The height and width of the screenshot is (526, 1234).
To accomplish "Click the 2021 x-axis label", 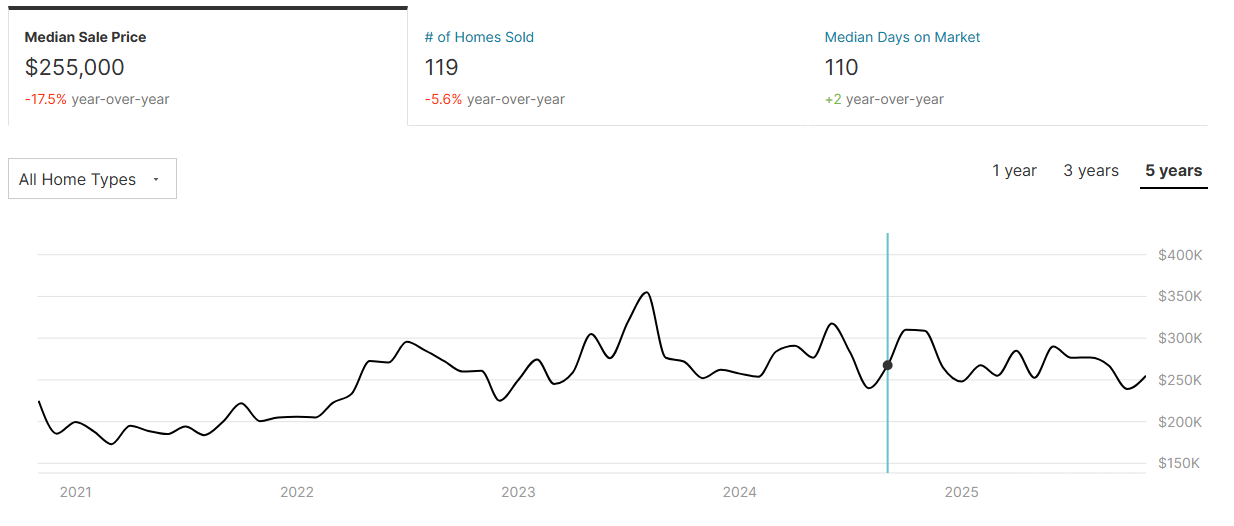I will click(x=76, y=492).
